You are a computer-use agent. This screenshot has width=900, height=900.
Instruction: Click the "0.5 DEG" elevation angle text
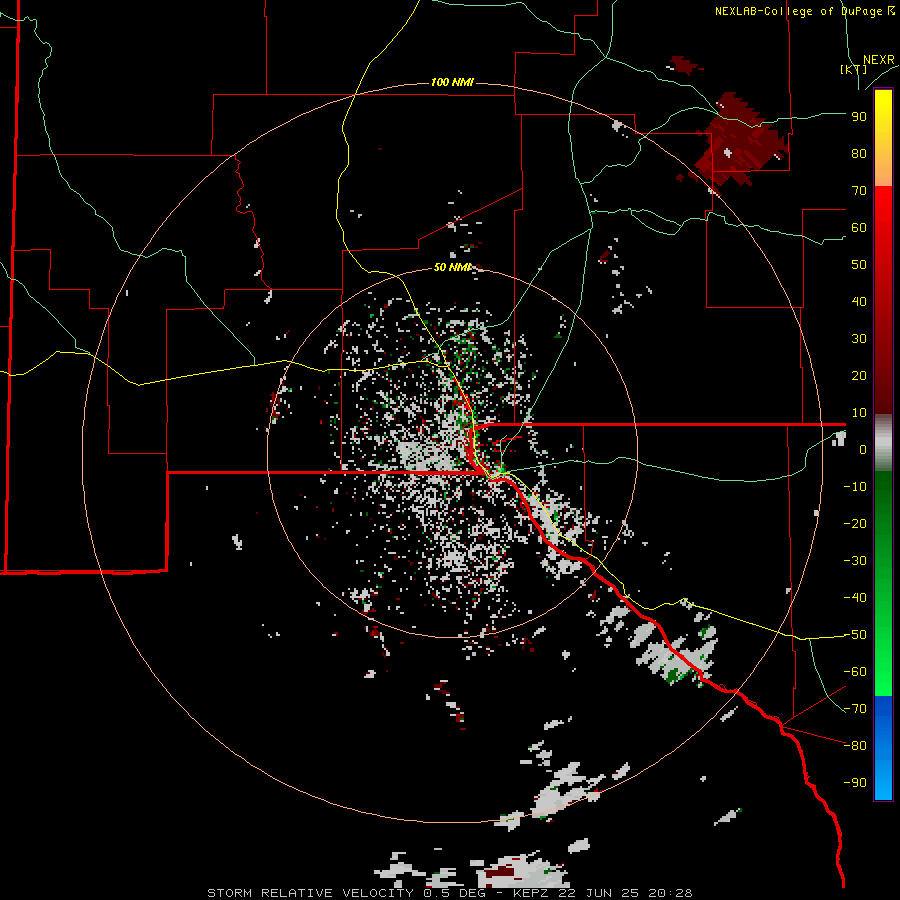(x=455, y=893)
